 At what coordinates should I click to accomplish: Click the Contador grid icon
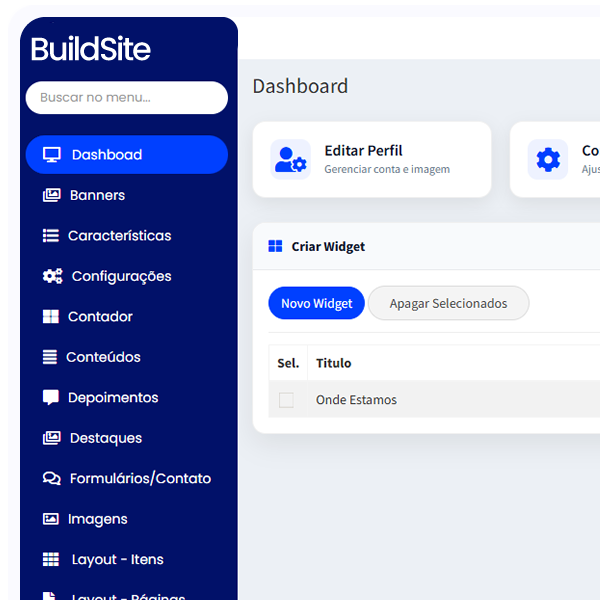tap(51, 317)
